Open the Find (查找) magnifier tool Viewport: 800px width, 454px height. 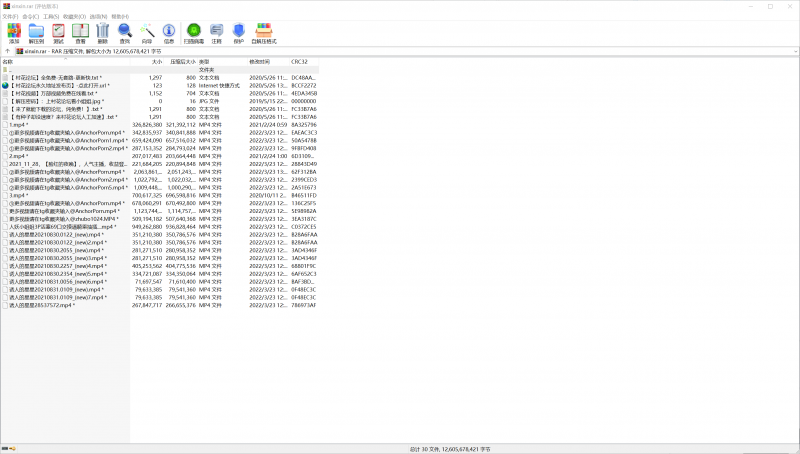(x=125, y=32)
